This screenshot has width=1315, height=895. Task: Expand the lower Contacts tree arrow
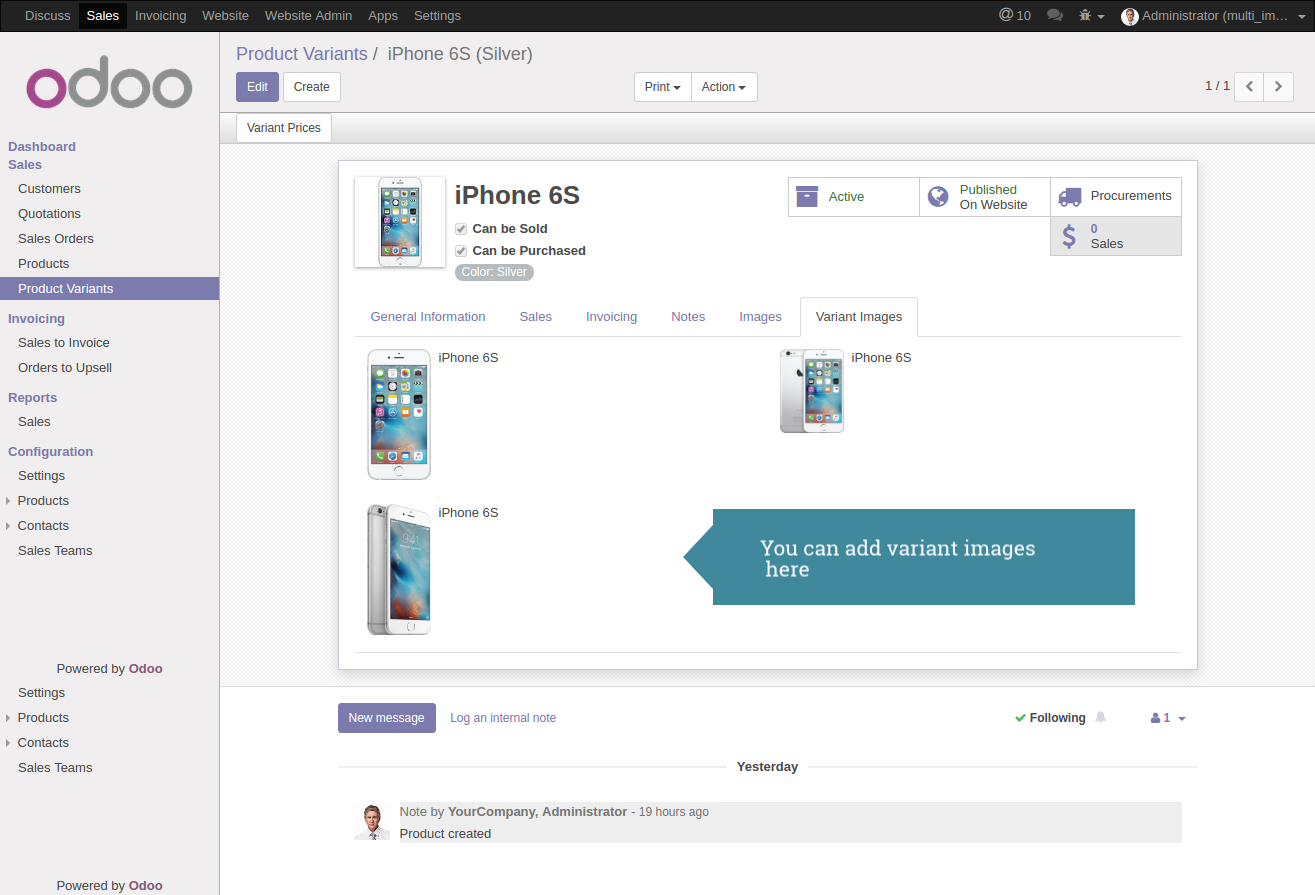[x=8, y=742]
